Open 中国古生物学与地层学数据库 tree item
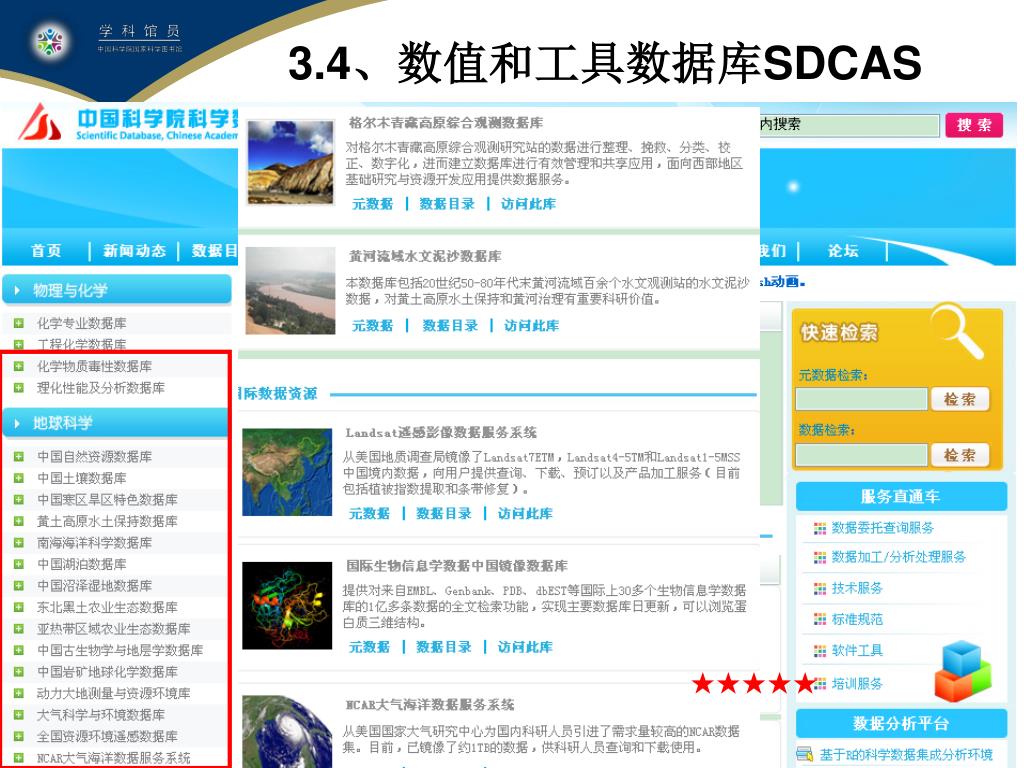The image size is (1024, 768). 120,650
